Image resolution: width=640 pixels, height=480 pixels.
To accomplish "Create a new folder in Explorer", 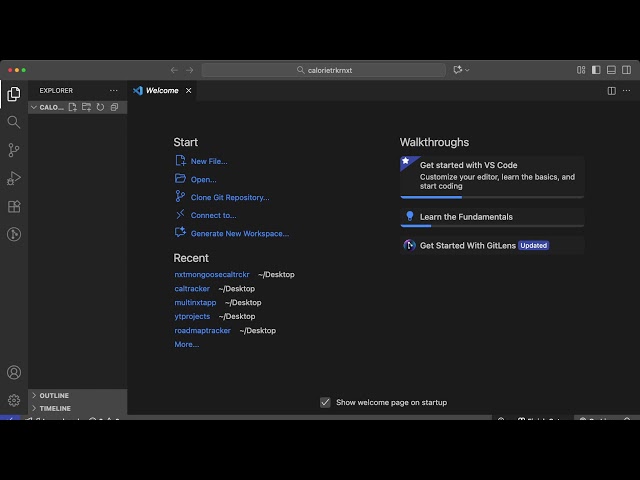I will (x=87, y=107).
